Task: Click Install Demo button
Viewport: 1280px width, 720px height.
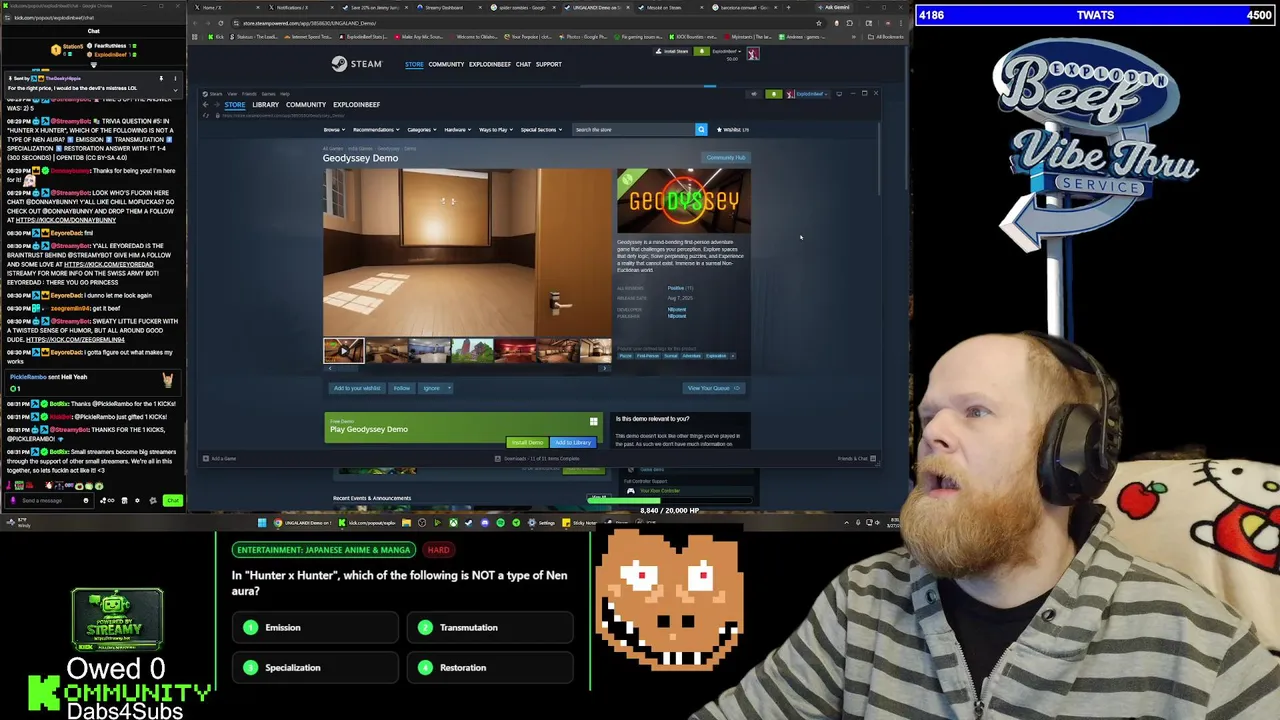Action: 527,442
